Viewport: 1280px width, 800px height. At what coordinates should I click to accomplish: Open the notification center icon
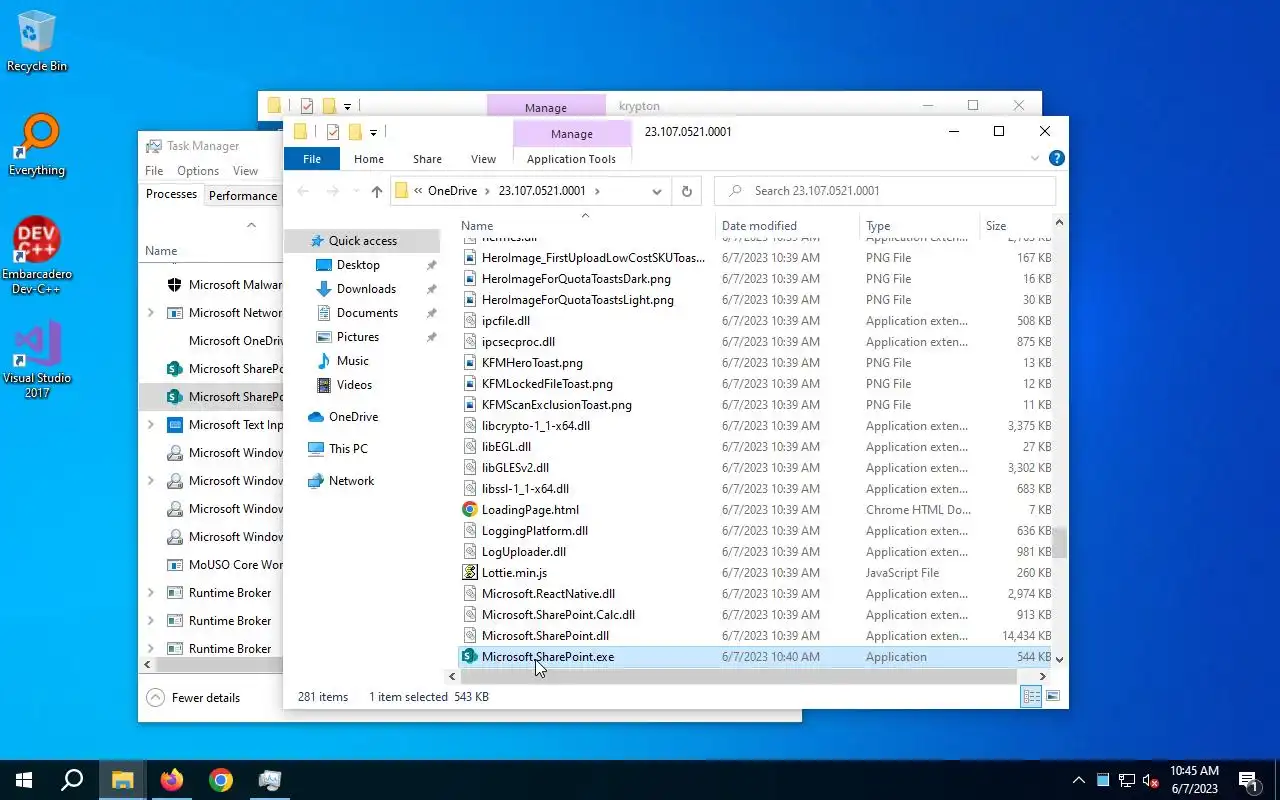1248,780
